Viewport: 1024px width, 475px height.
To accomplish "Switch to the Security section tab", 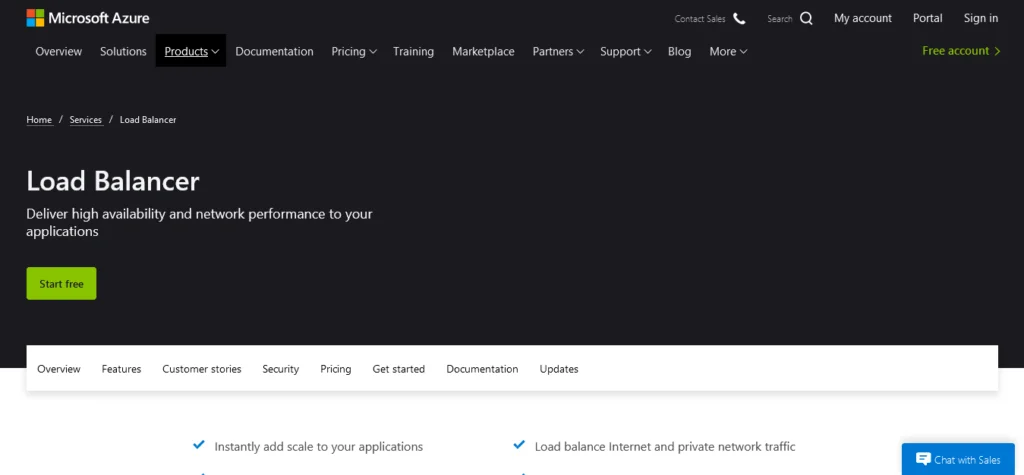I will click(x=281, y=369).
